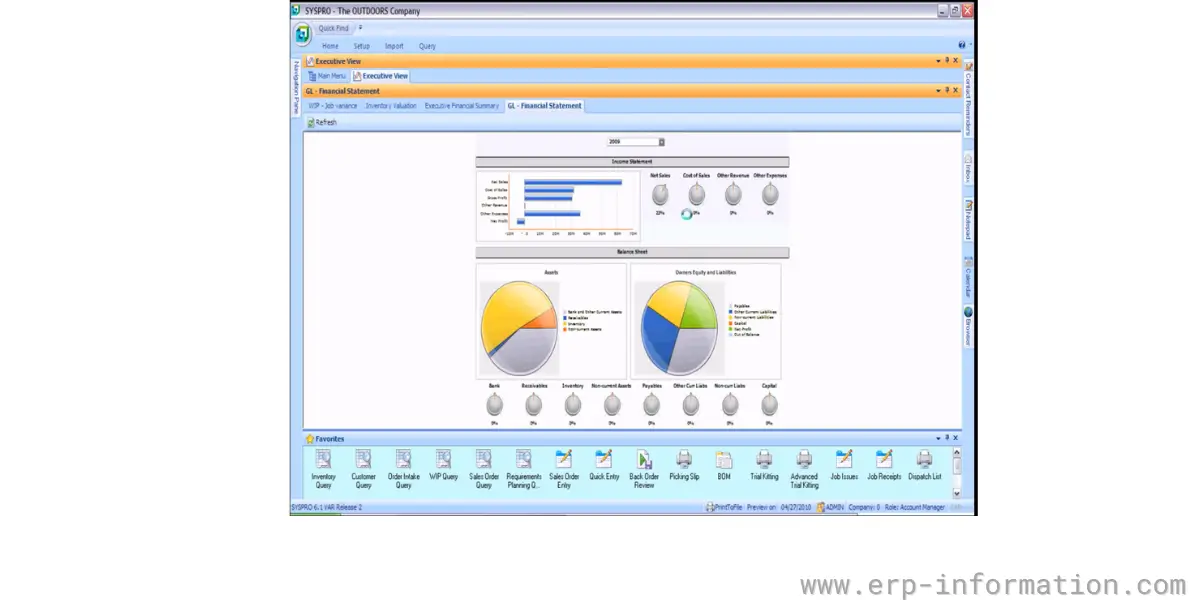The image size is (1200, 600).
Task: Click the Income Statement bar chart
Action: pos(558,205)
